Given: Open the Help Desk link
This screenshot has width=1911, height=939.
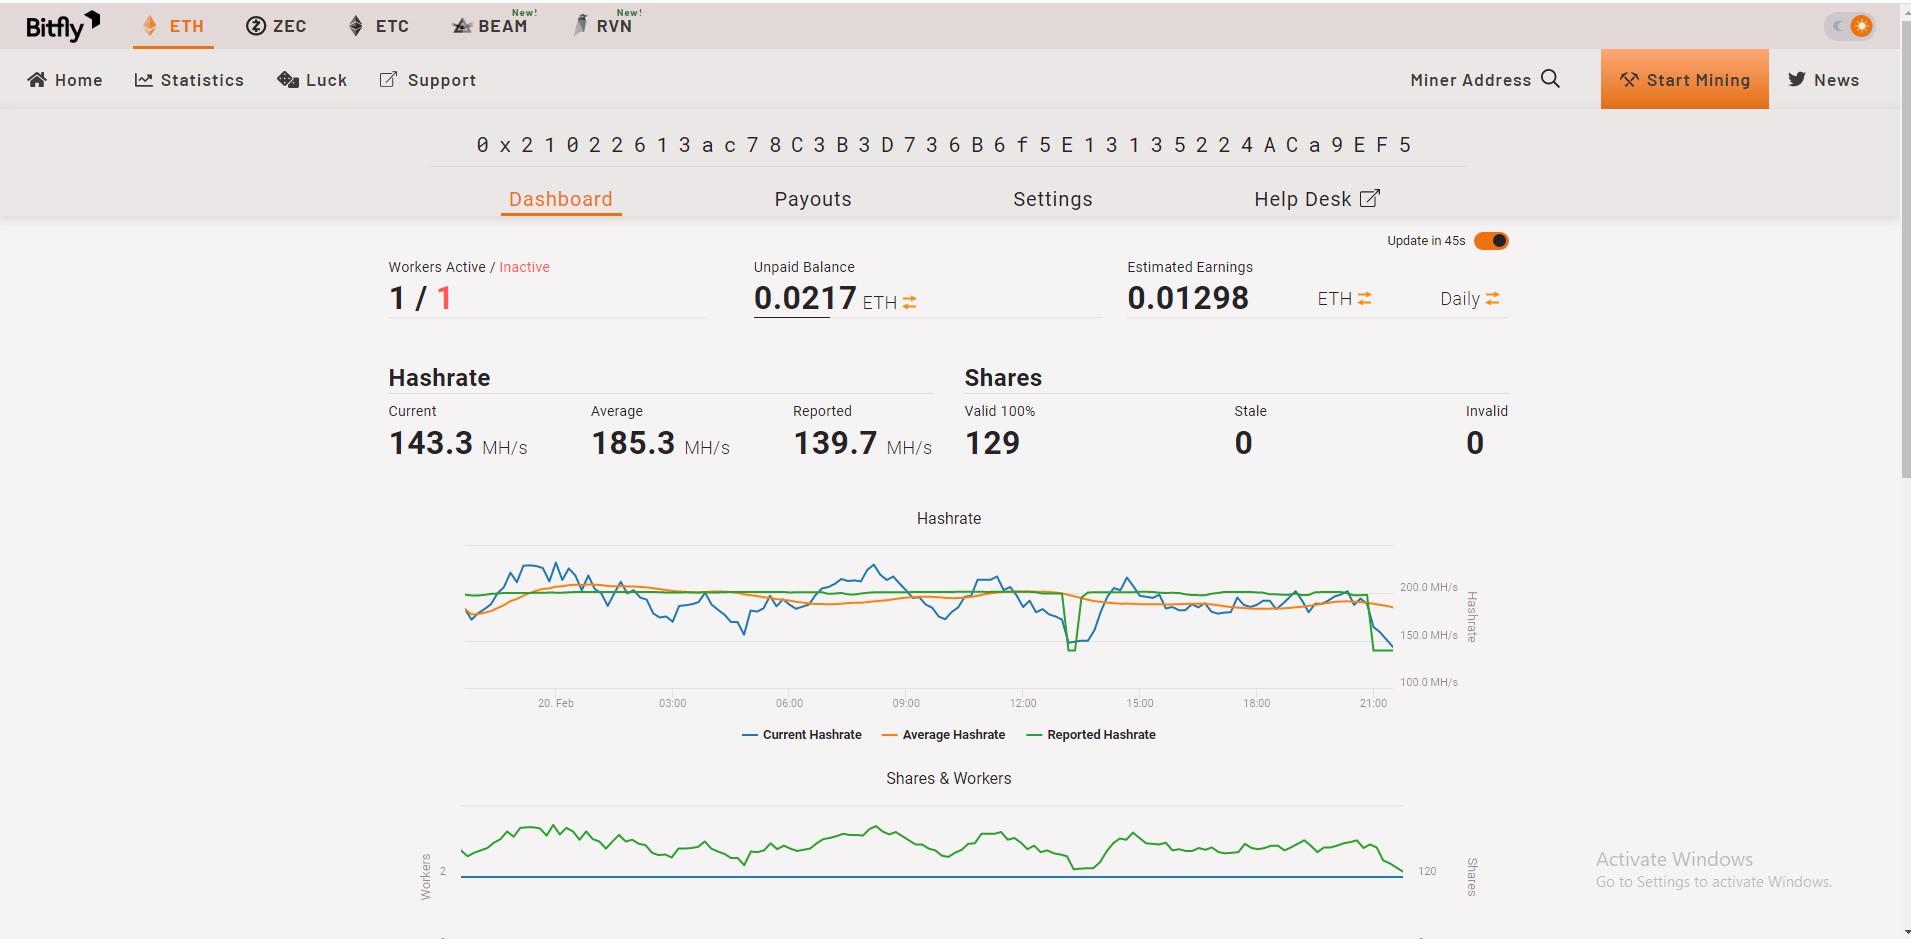Looking at the screenshot, I should 1317,199.
